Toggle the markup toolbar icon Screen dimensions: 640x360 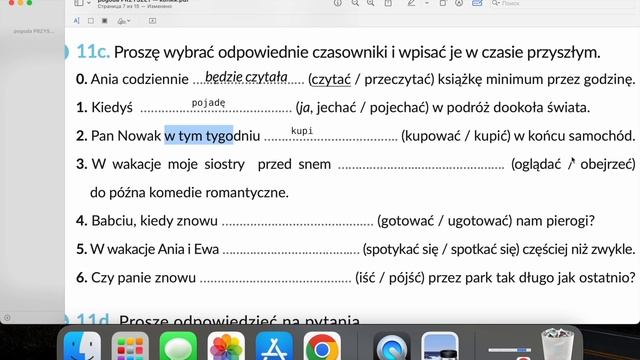459,3
